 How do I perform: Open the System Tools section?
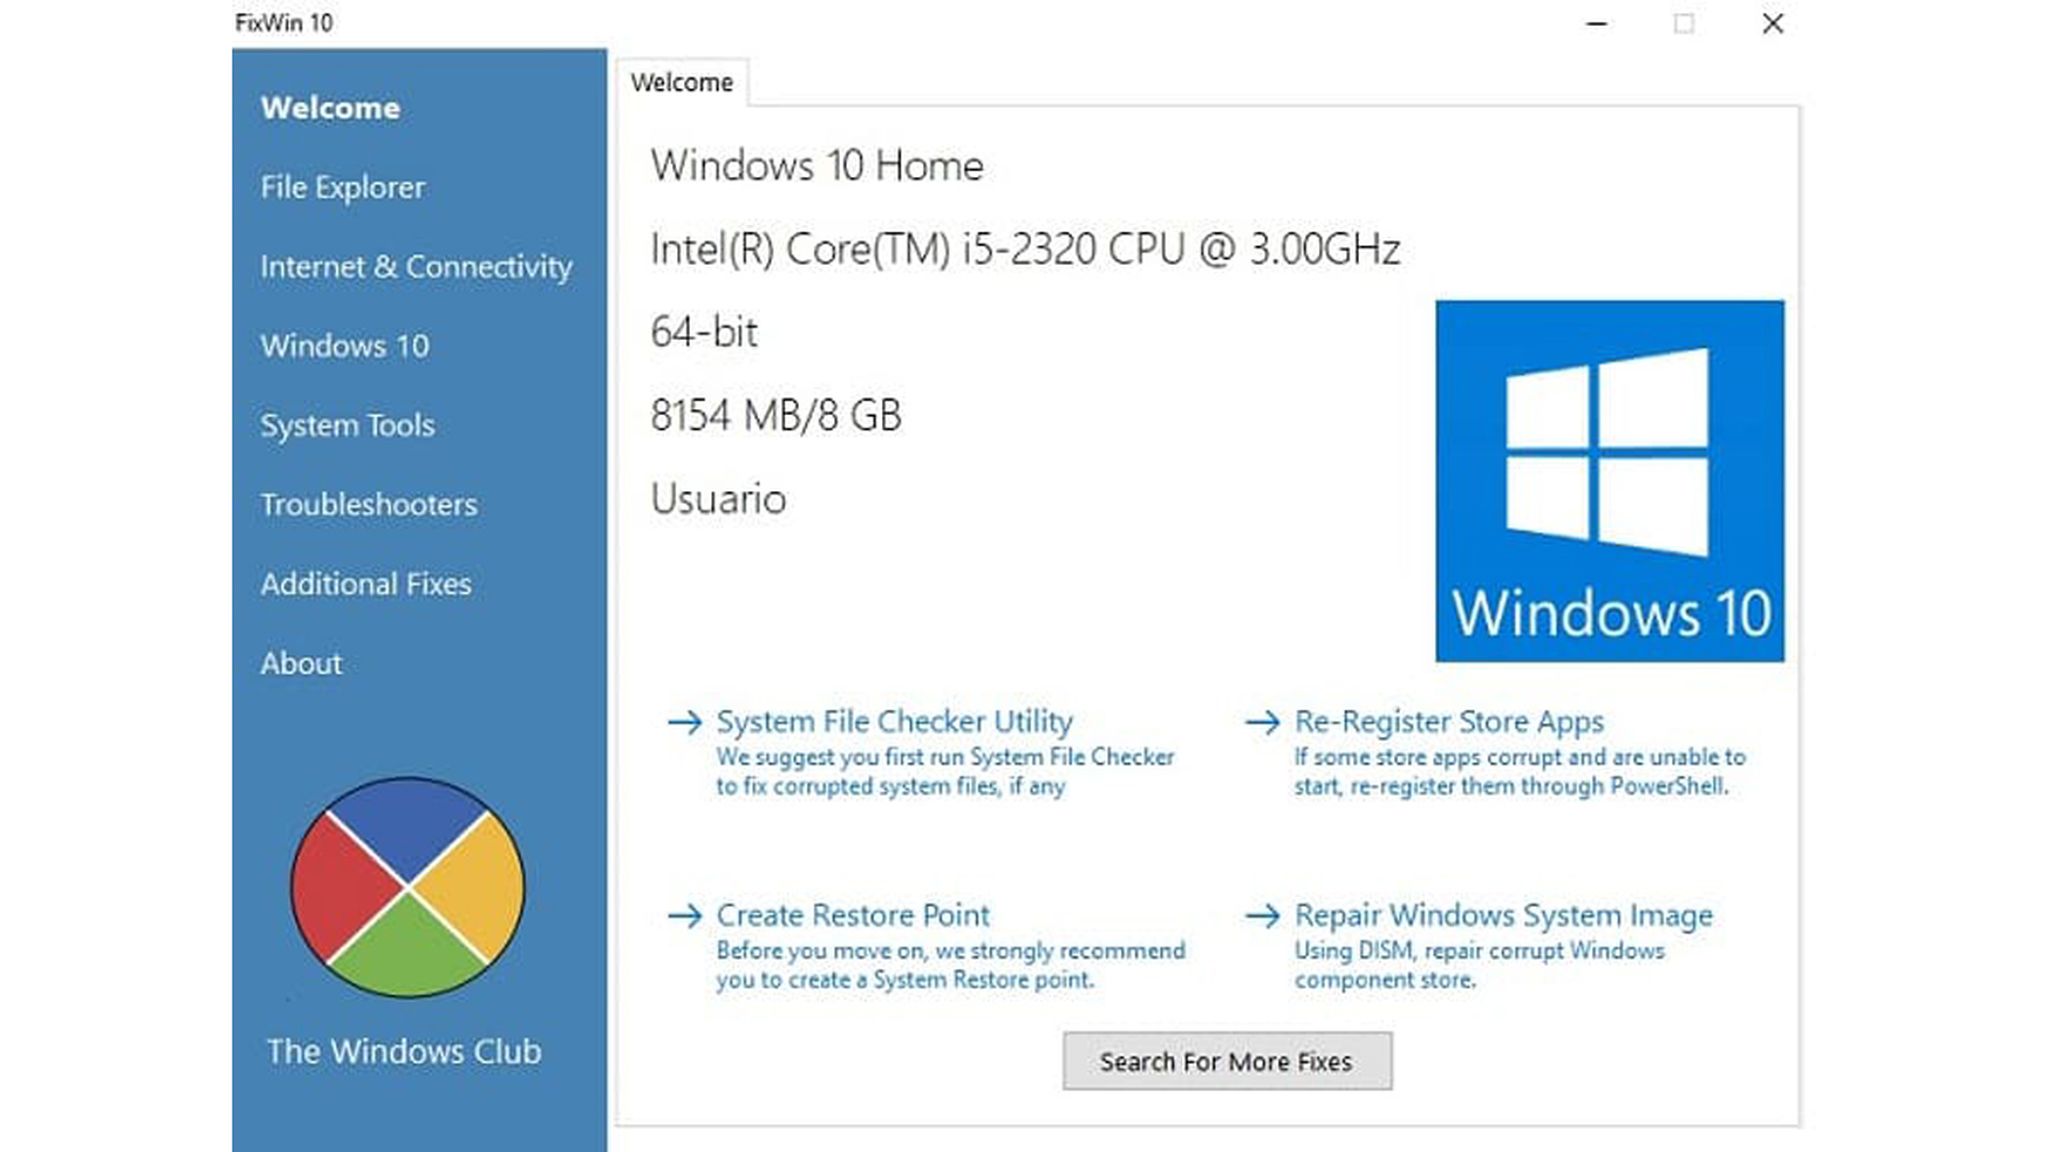point(347,425)
